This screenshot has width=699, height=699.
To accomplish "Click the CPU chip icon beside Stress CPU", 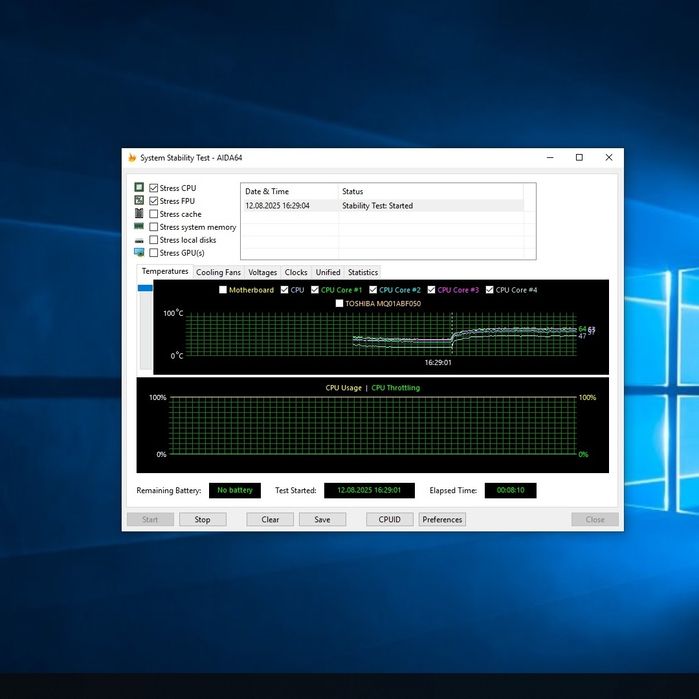I will click(x=139, y=187).
